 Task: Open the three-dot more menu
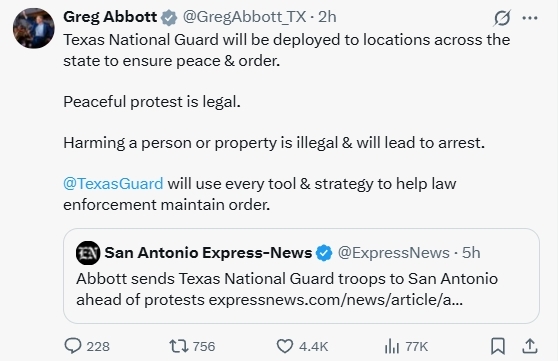(530, 18)
